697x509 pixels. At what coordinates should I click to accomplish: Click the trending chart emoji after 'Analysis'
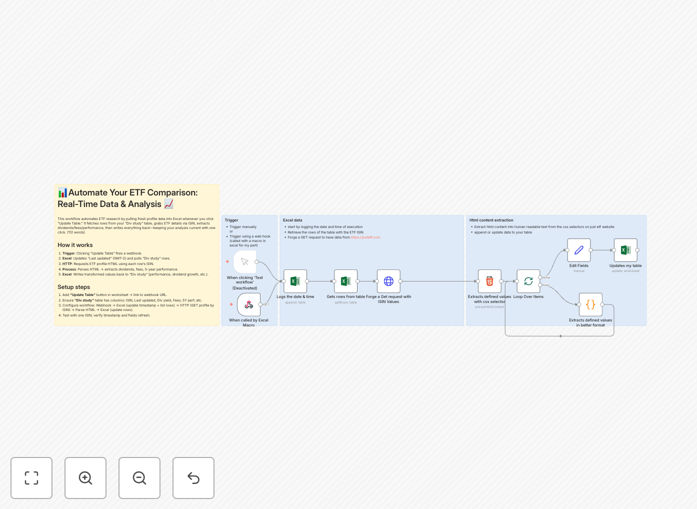(168, 204)
